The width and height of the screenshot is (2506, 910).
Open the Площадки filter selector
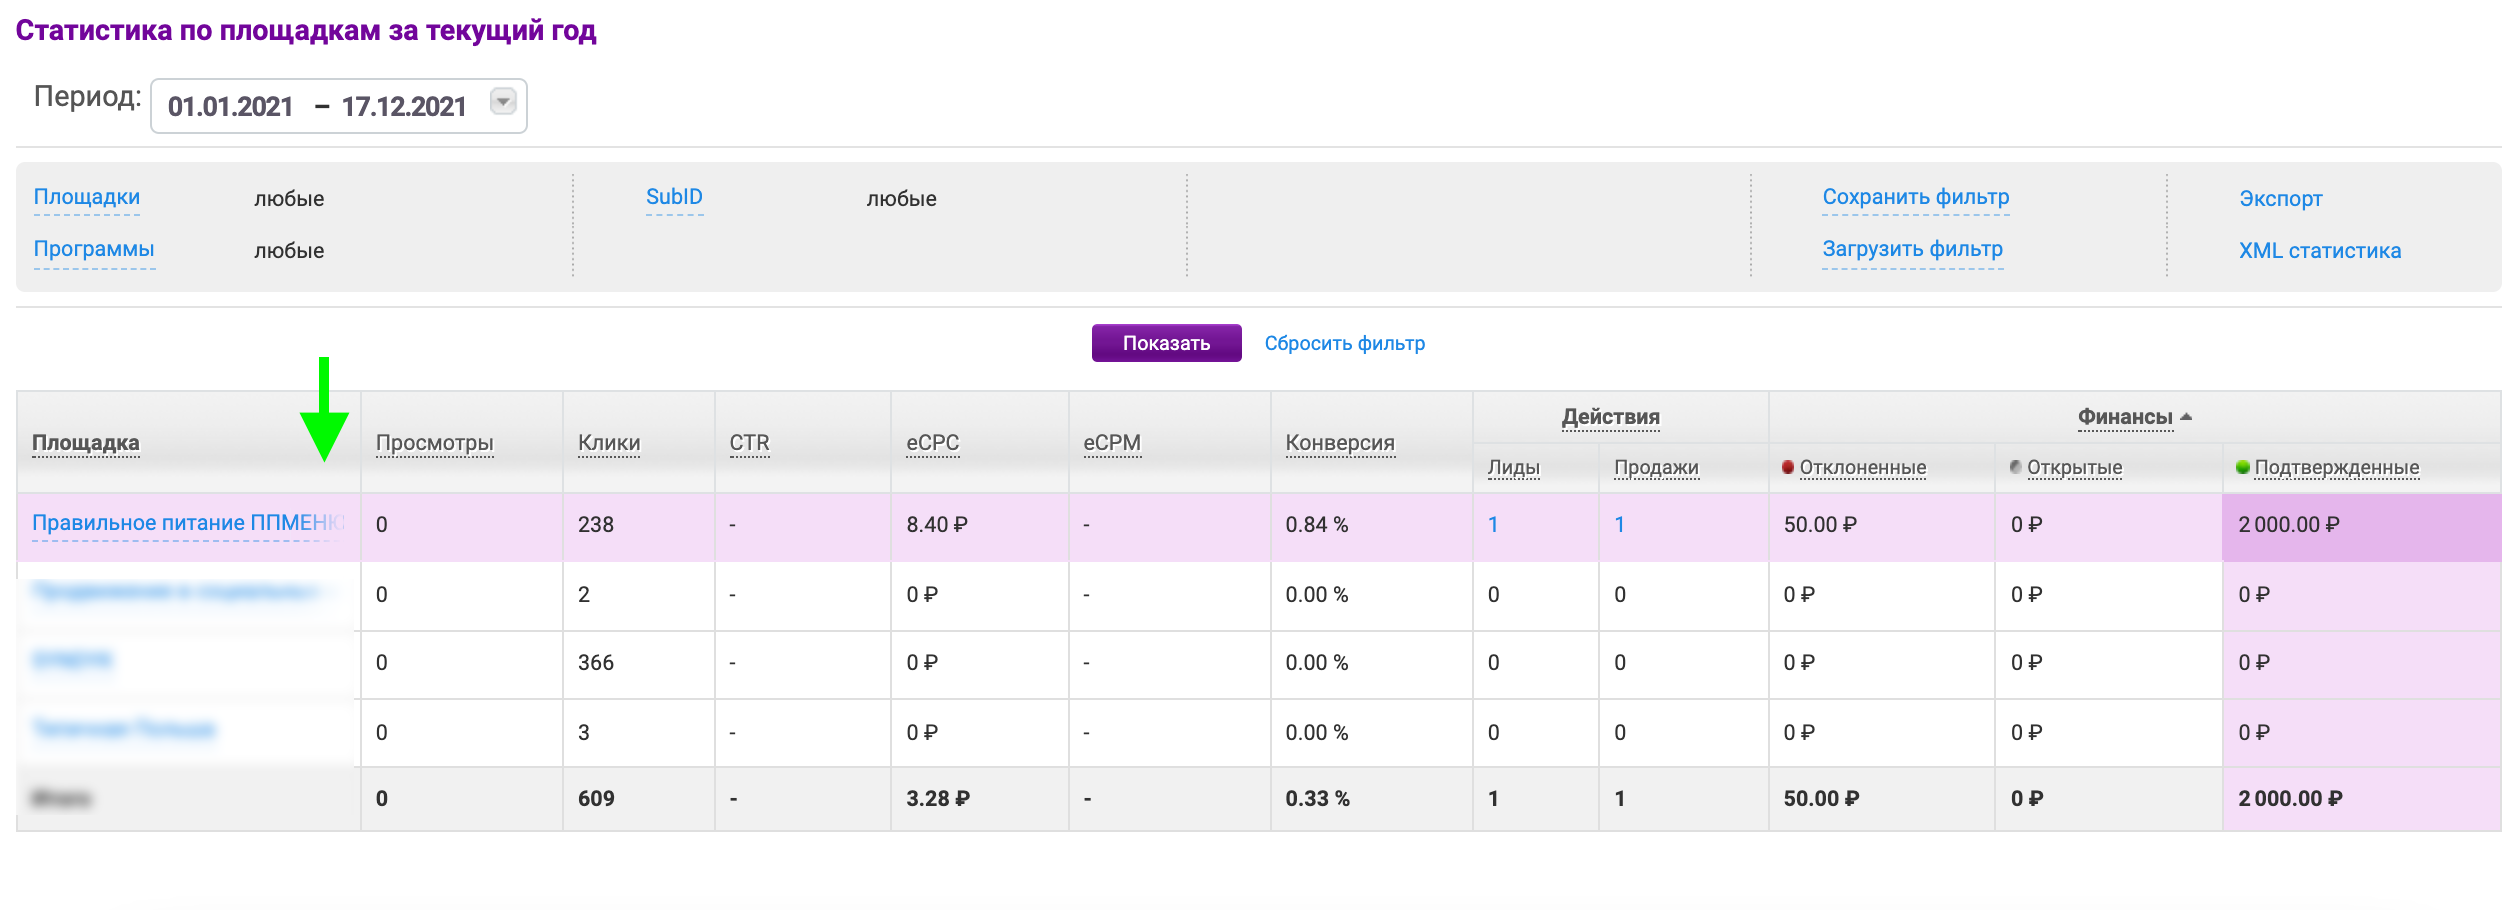tap(87, 197)
